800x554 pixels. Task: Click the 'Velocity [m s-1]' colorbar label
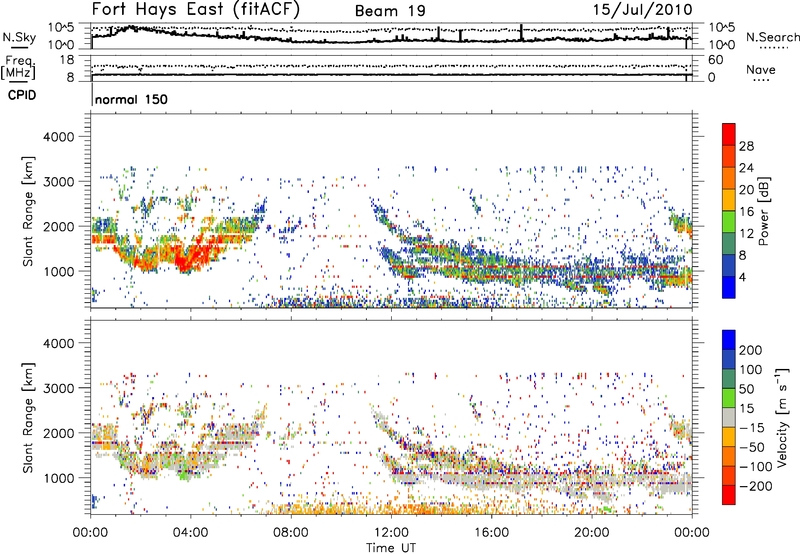coord(782,417)
